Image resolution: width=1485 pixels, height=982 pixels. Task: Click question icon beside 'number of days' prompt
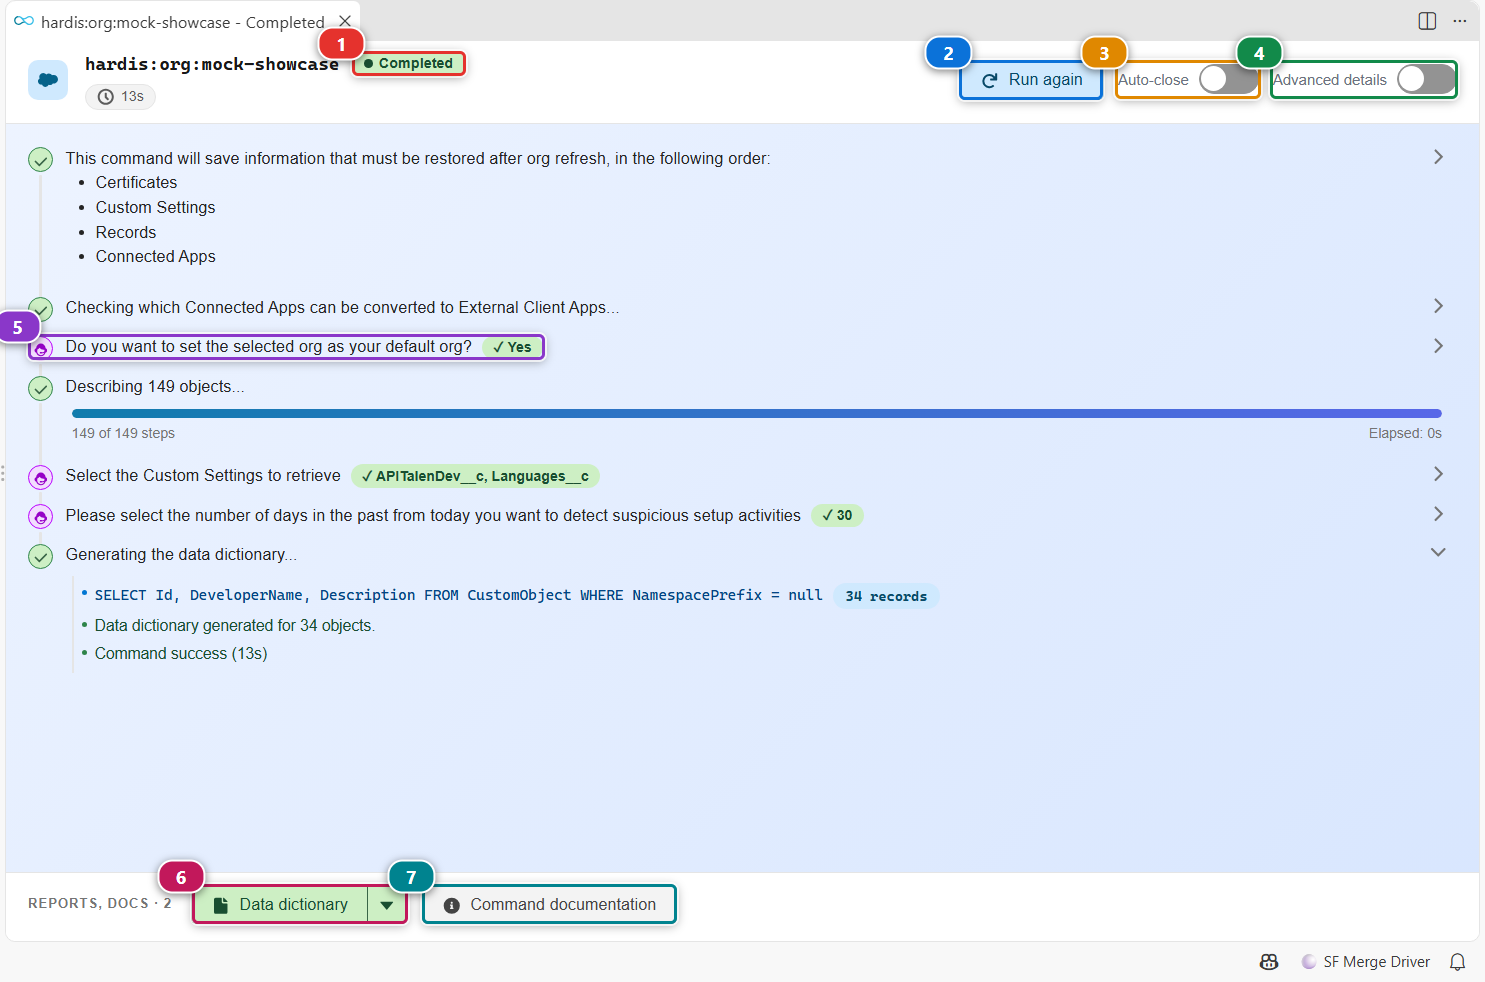click(41, 516)
